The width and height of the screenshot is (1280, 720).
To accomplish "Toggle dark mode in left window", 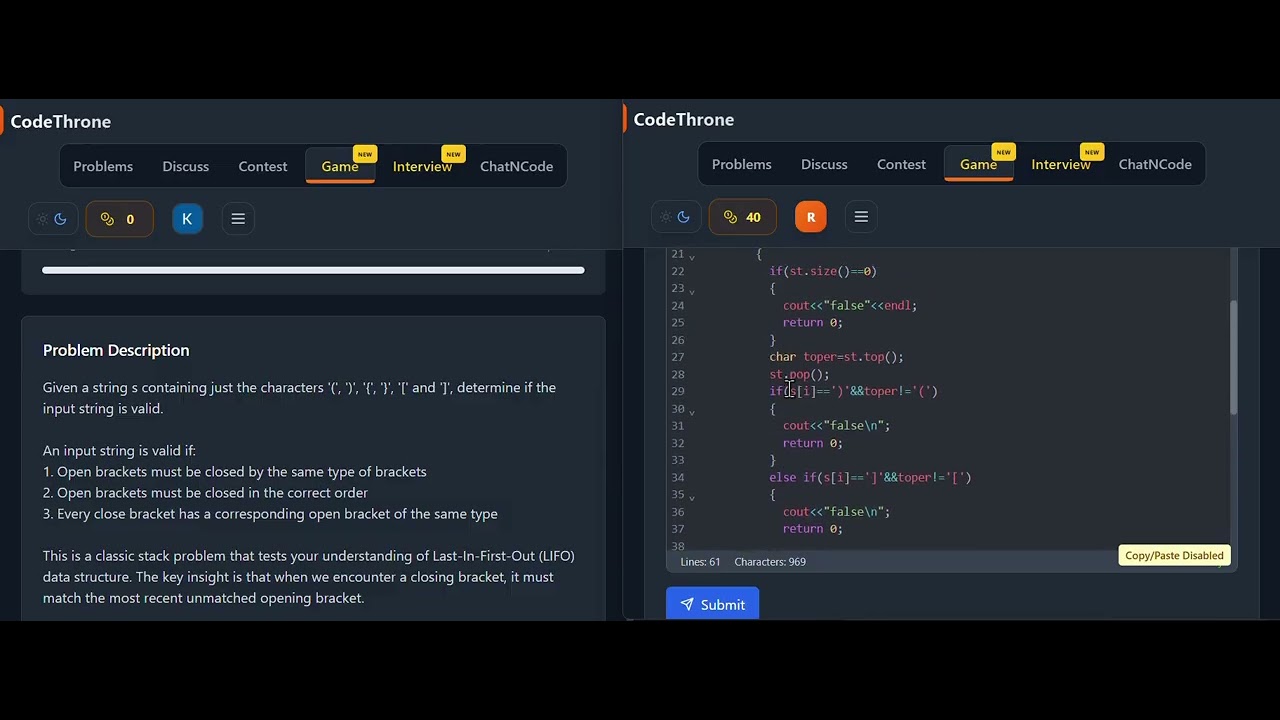I will 52,219.
